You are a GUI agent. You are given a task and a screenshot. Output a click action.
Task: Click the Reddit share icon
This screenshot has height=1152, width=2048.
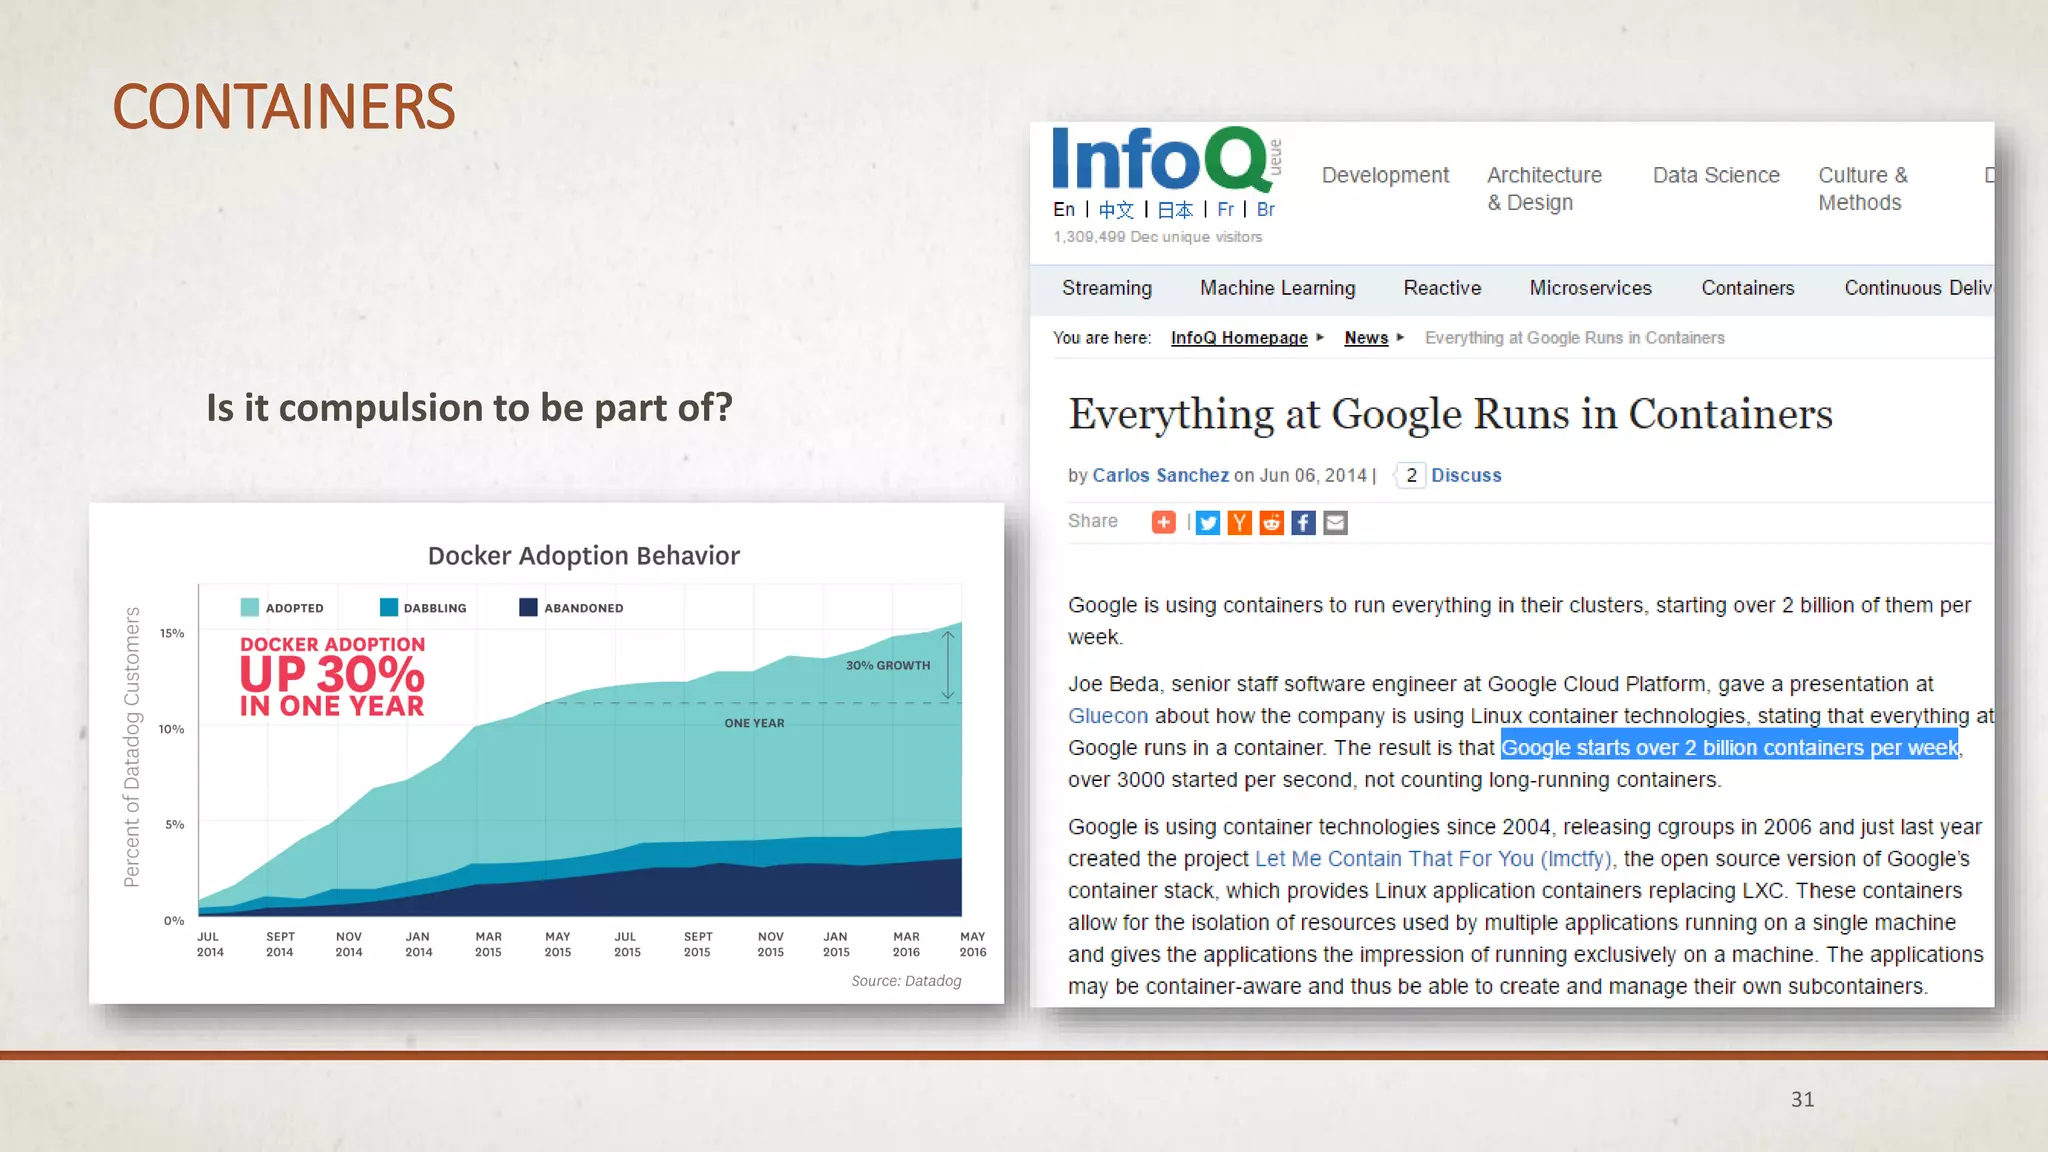pyautogui.click(x=1271, y=523)
